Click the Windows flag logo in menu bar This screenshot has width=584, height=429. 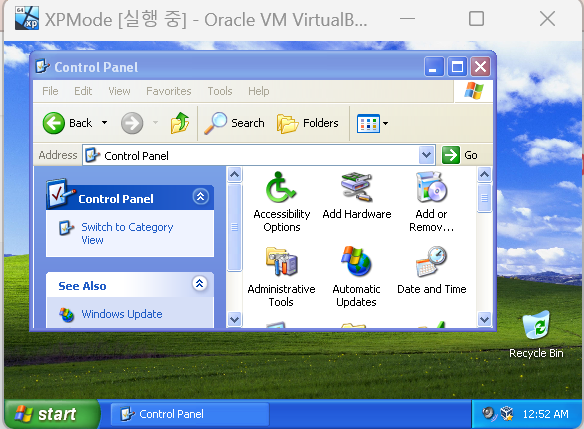(x=474, y=90)
